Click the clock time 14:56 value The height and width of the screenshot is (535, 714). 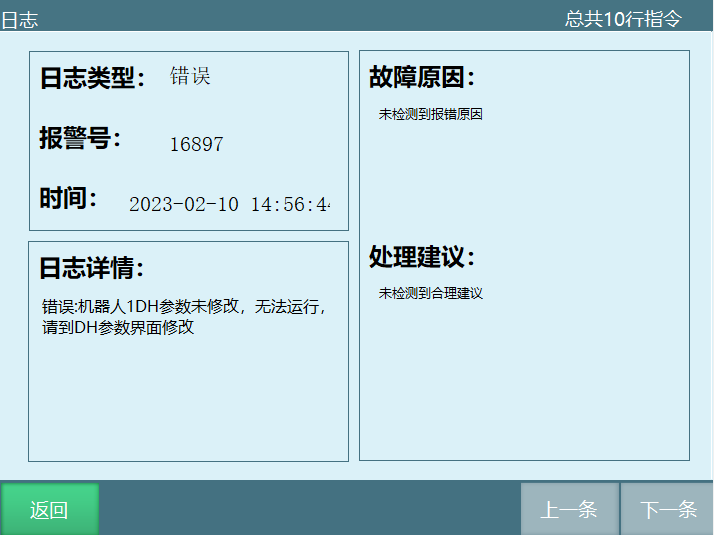tap(276, 204)
